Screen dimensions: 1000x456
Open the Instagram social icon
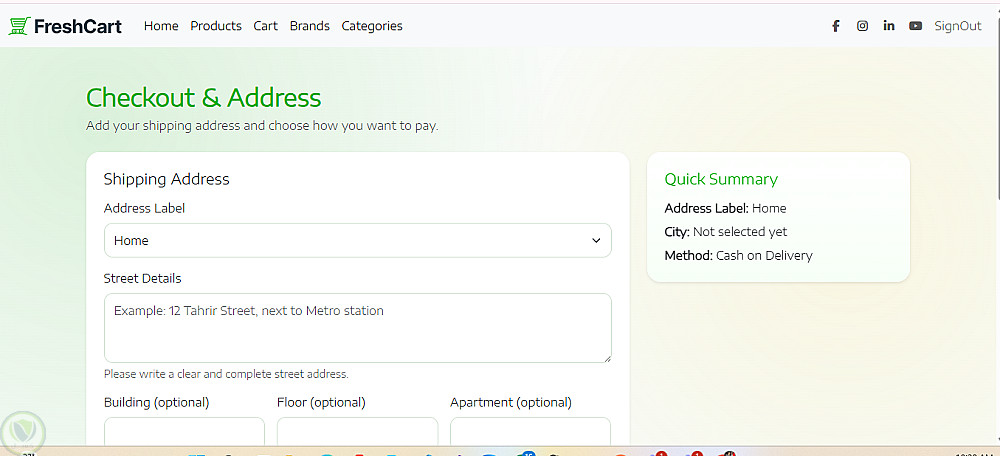(862, 26)
